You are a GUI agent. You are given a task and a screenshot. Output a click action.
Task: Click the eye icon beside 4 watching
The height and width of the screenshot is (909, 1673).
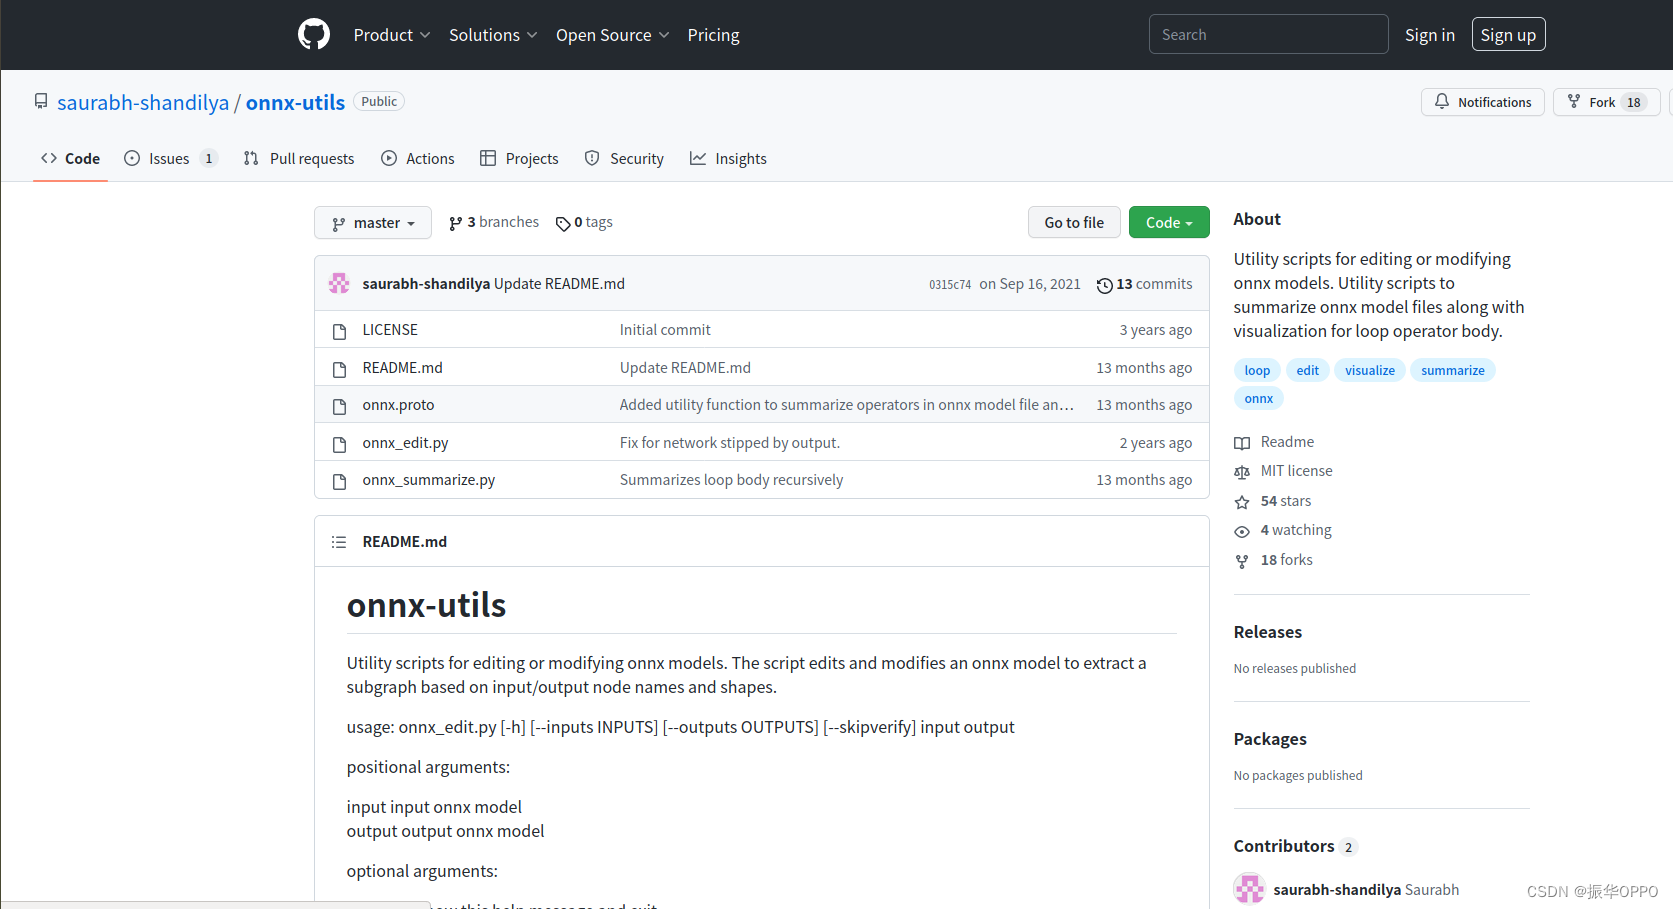(x=1242, y=531)
